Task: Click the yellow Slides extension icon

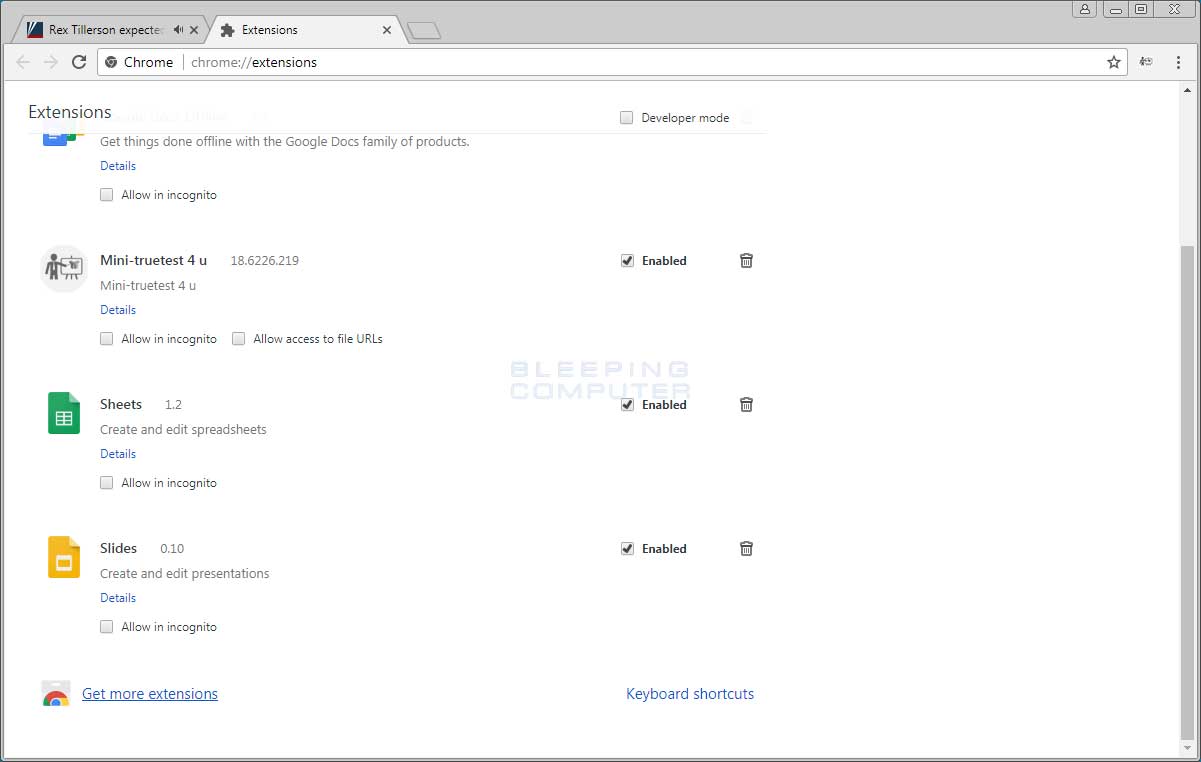Action: (x=64, y=557)
